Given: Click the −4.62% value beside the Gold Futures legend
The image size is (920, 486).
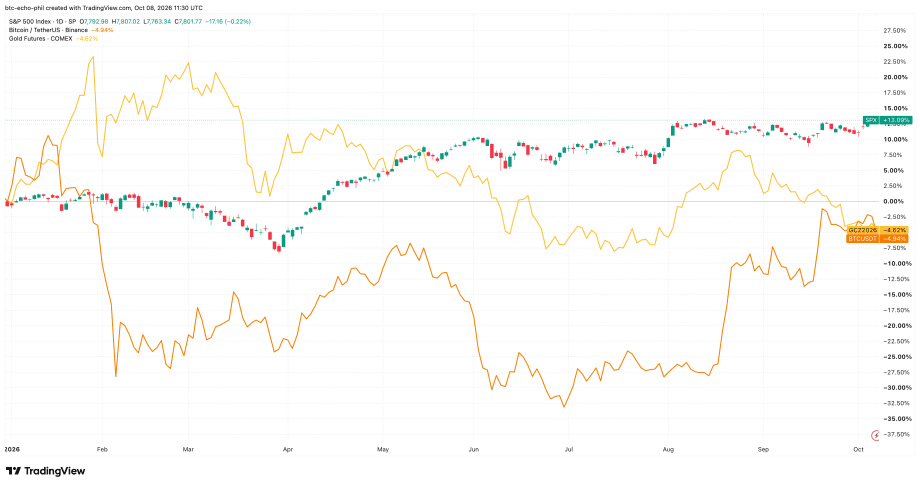Looking at the screenshot, I should (87, 39).
